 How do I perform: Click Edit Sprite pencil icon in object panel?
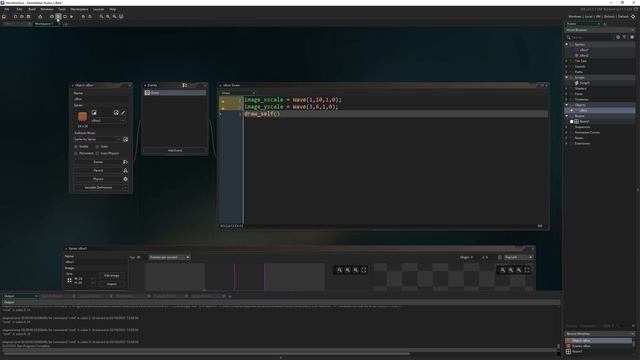(123, 113)
